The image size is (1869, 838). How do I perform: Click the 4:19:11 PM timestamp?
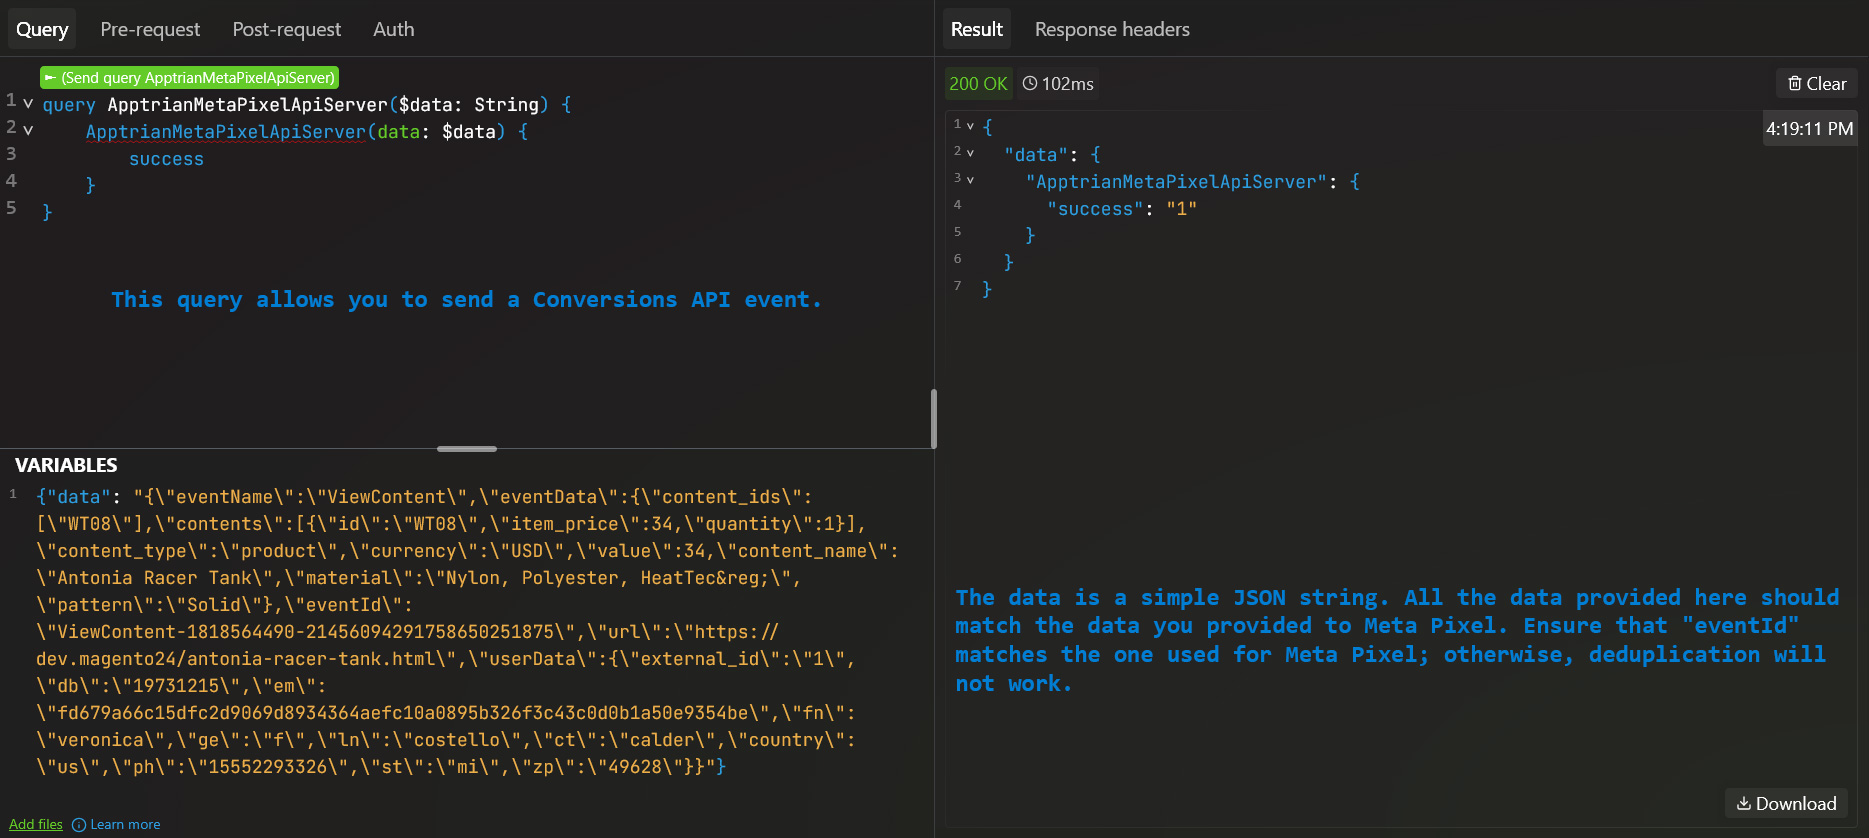click(x=1809, y=129)
